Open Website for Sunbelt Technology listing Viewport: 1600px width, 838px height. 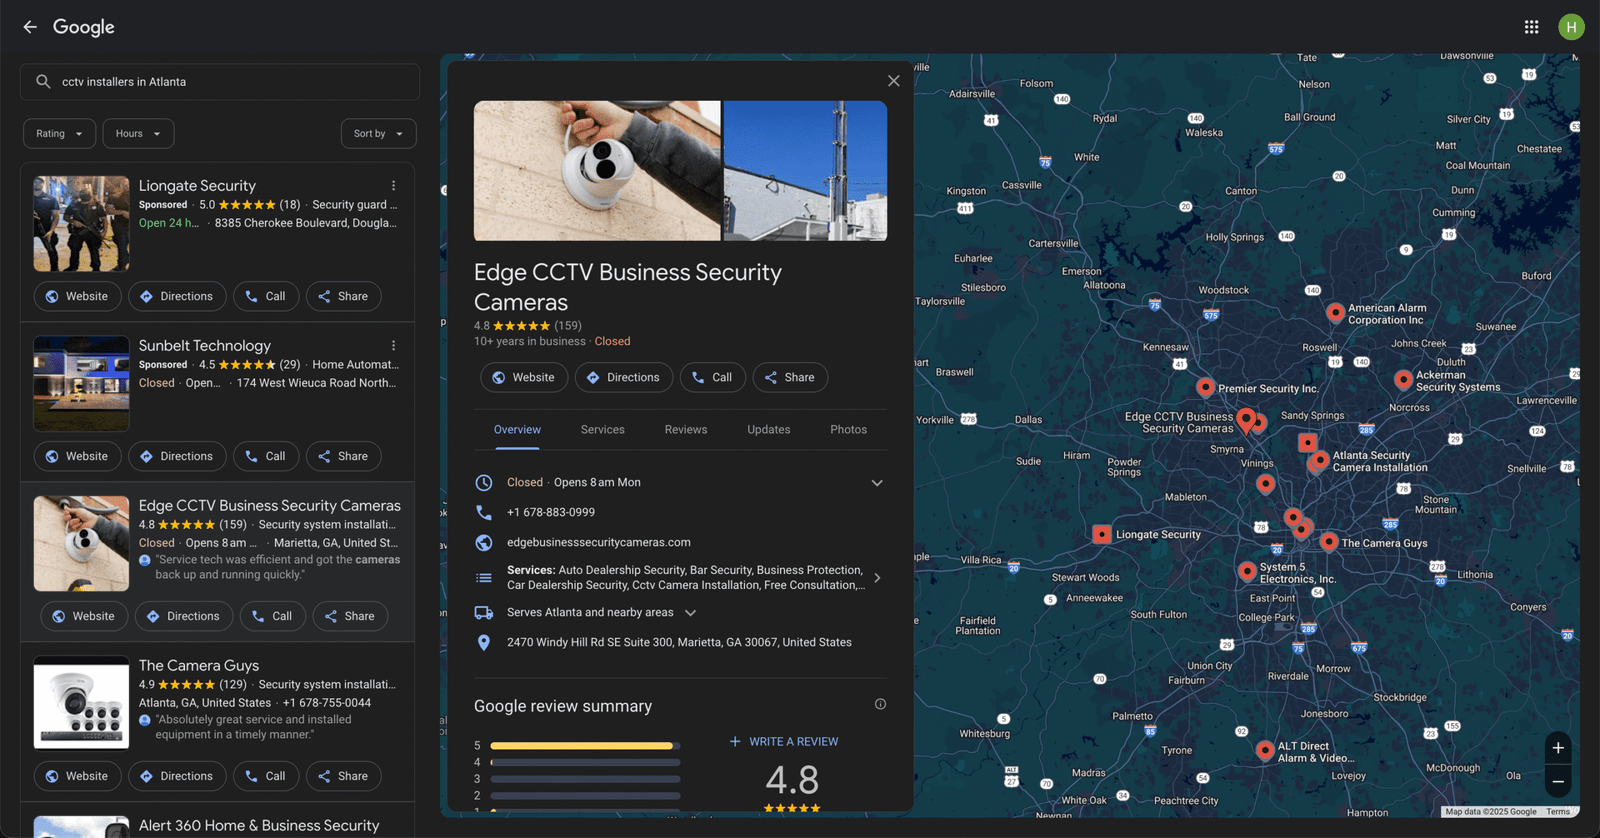[77, 457]
